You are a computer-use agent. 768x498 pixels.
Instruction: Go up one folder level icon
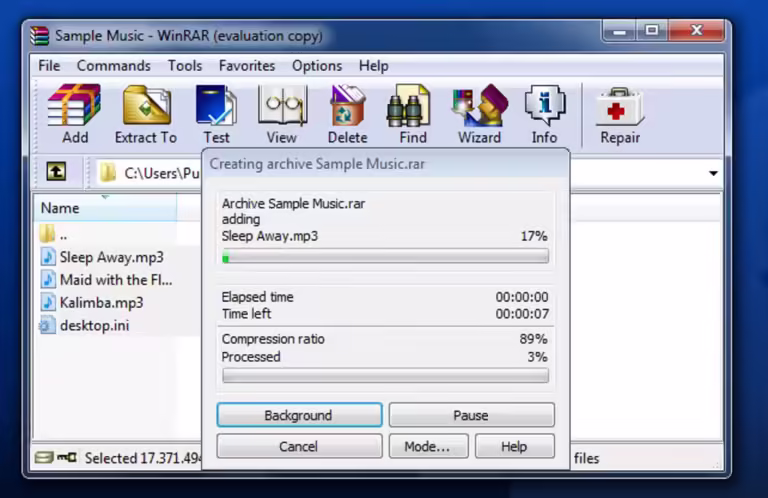coord(56,172)
